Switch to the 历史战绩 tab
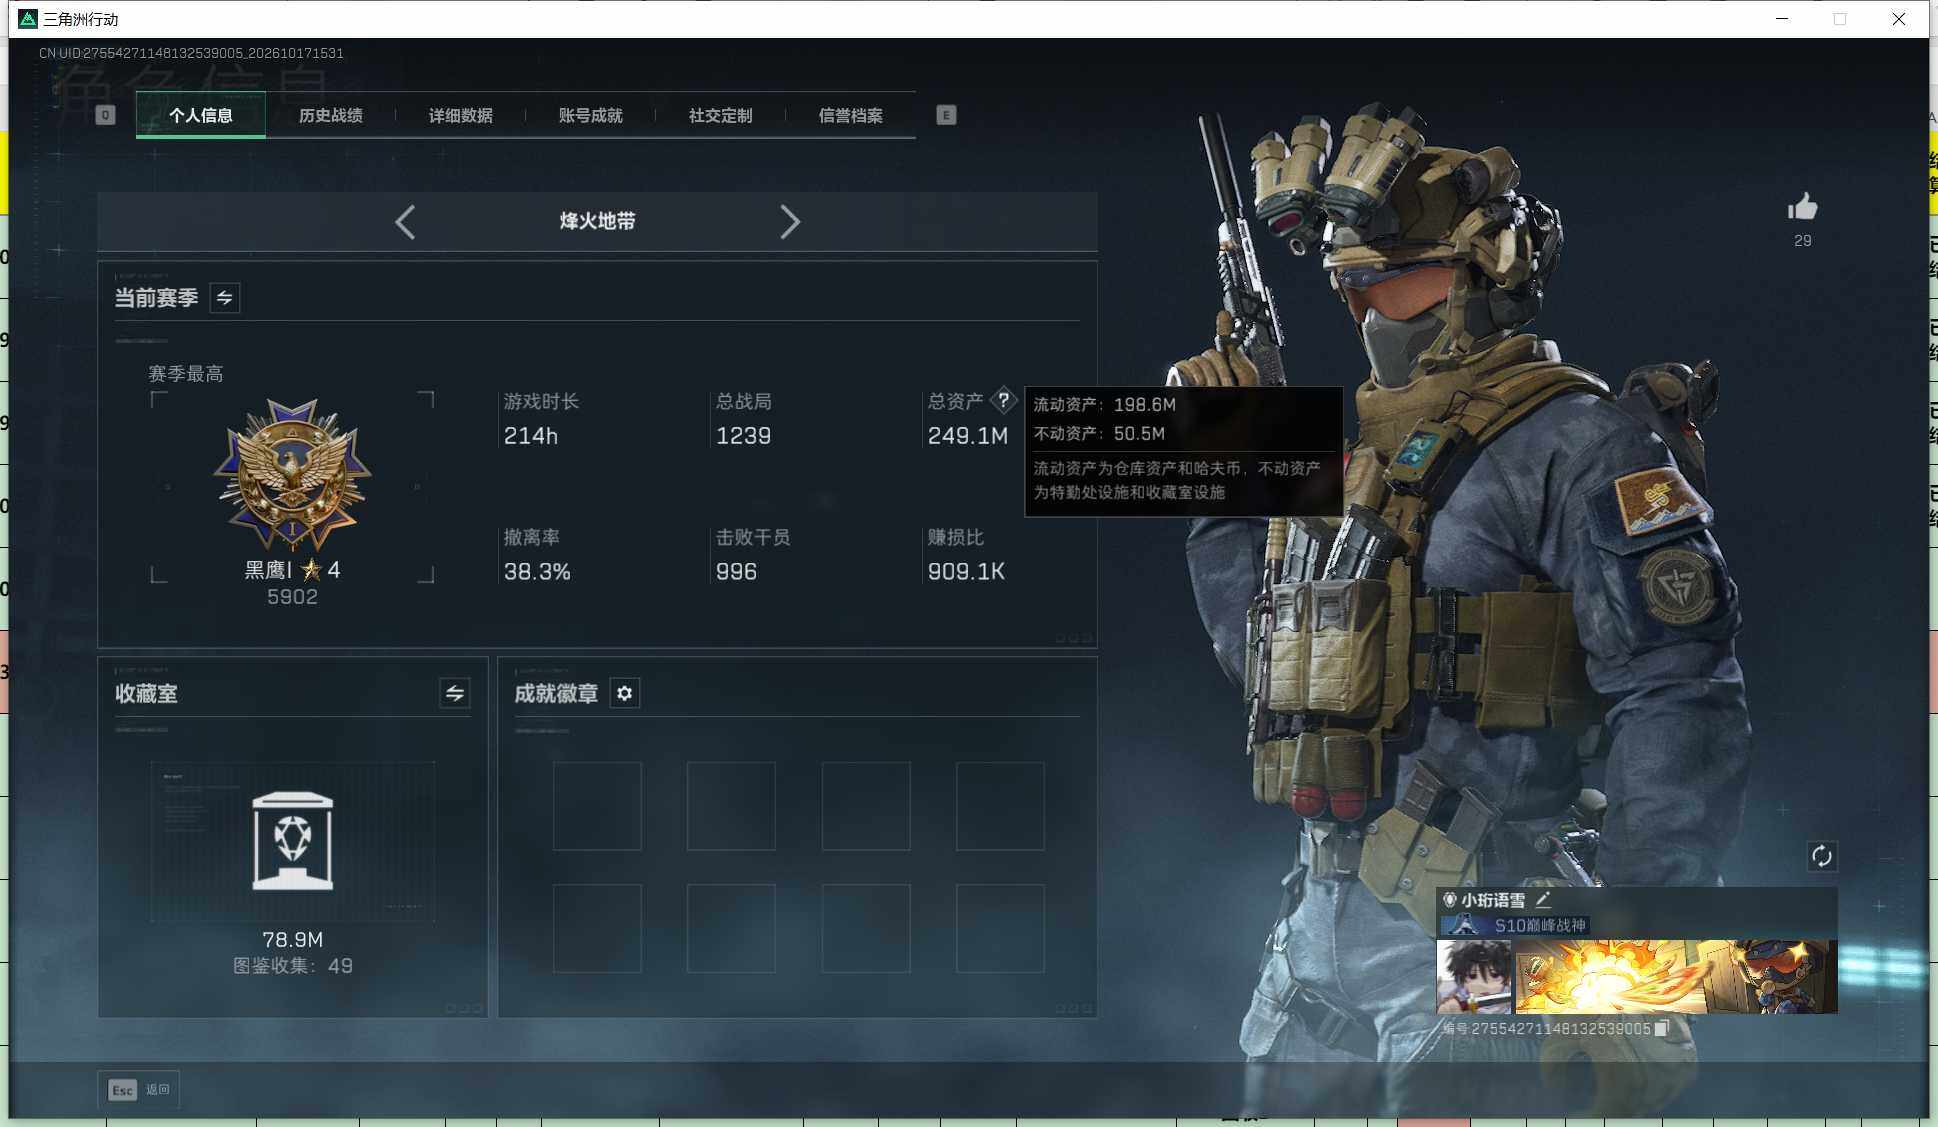 tap(331, 115)
